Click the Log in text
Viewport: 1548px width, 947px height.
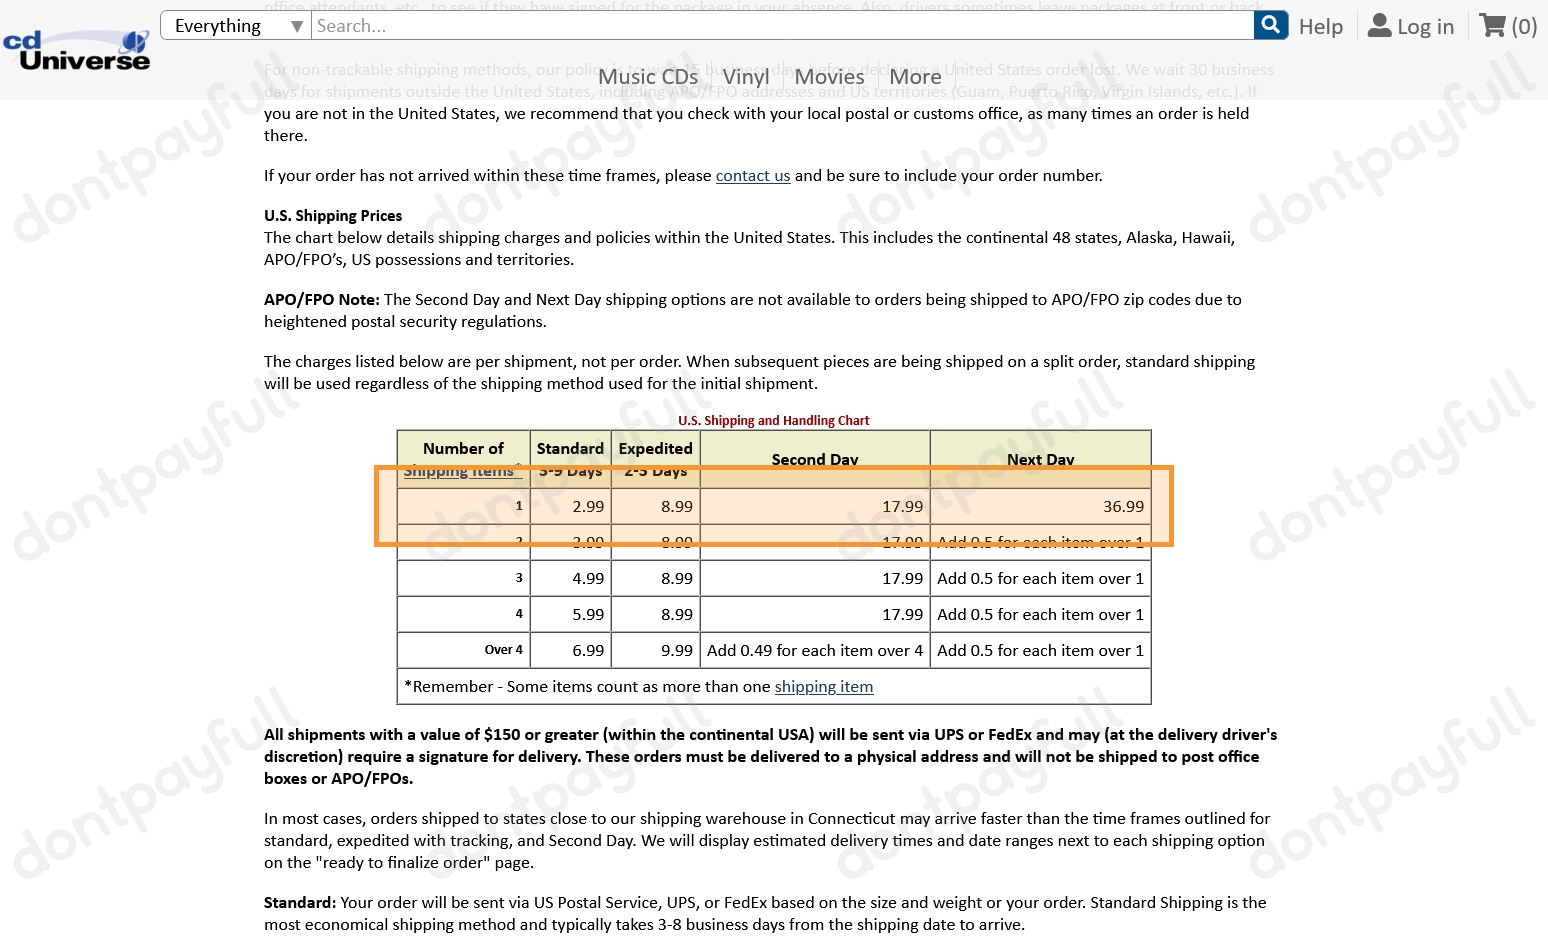tap(1425, 27)
